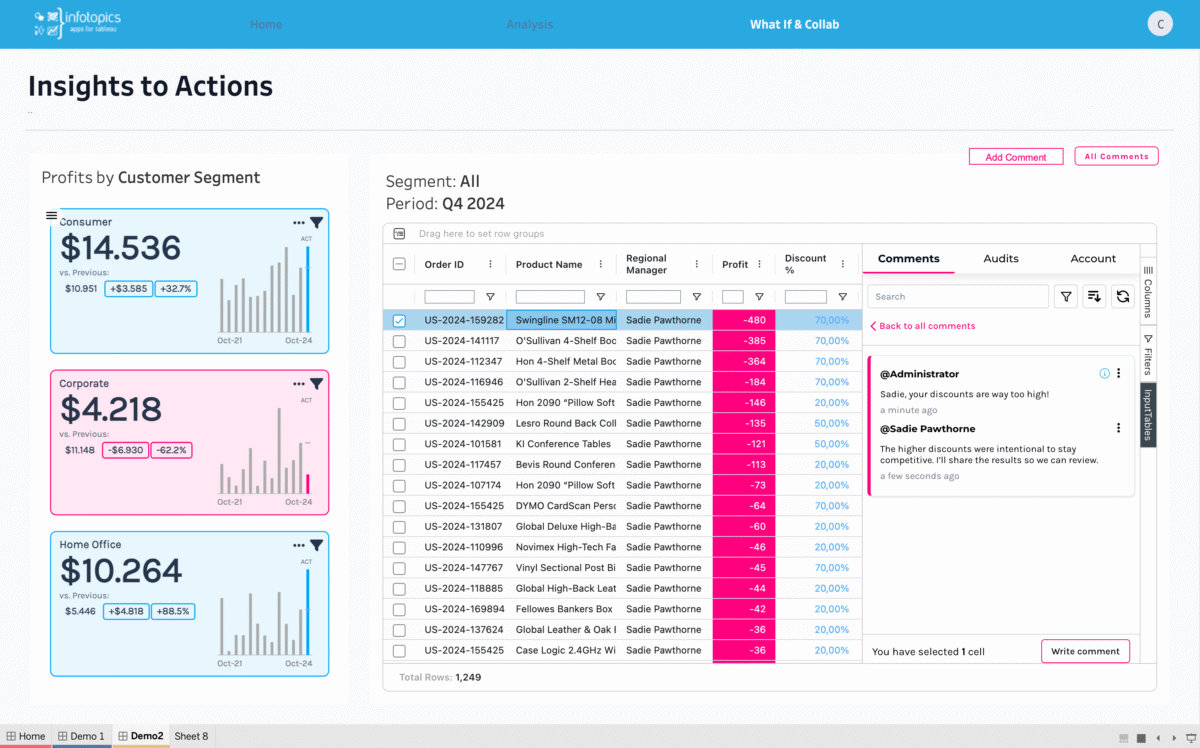This screenshot has width=1200, height=748.
Task: Click the refresh comments icon
Action: tap(1123, 296)
